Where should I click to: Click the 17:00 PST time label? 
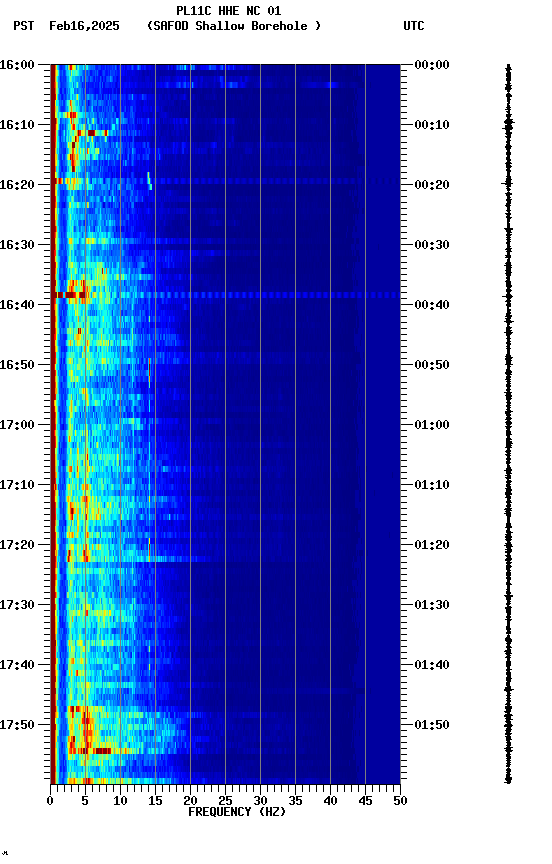(x=17, y=425)
